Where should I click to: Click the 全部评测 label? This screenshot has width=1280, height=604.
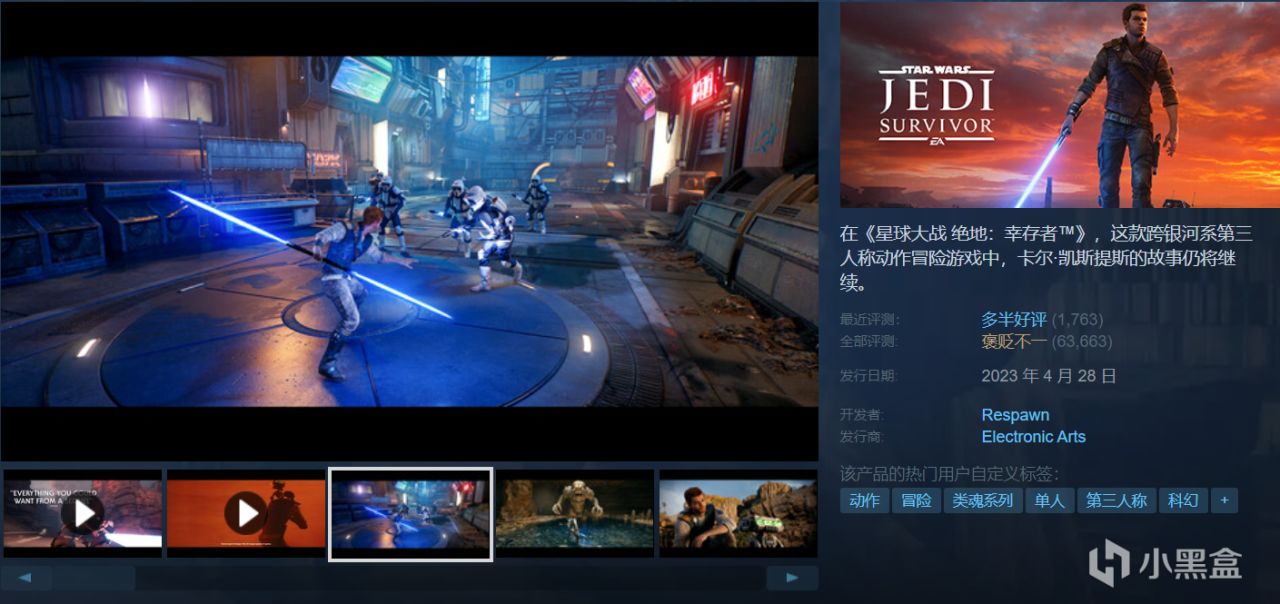point(870,342)
